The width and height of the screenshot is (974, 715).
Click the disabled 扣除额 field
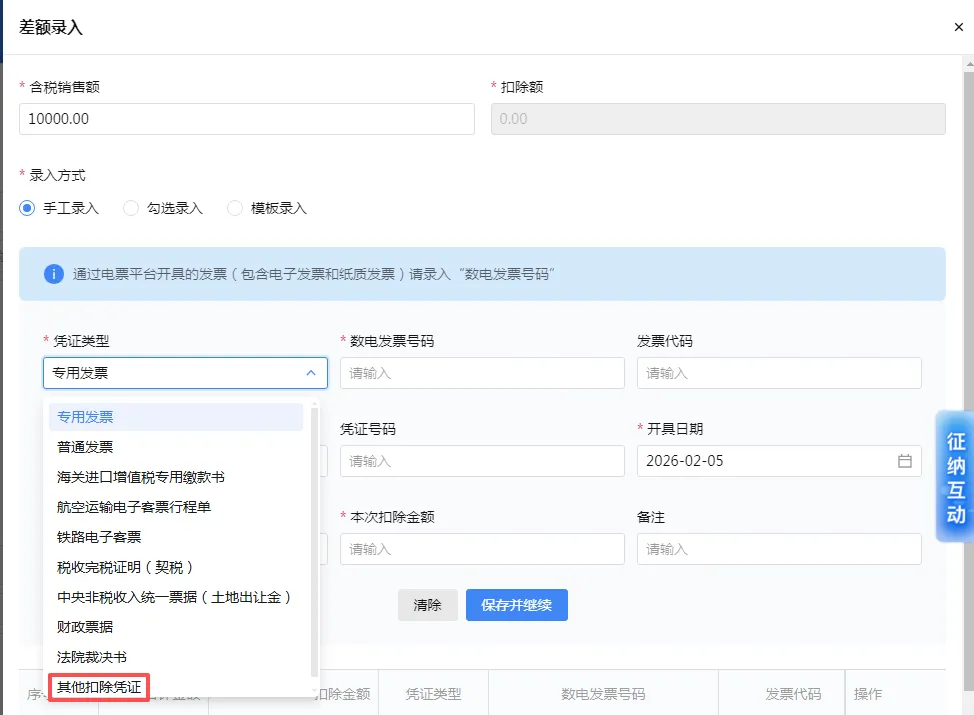pyautogui.click(x=718, y=119)
